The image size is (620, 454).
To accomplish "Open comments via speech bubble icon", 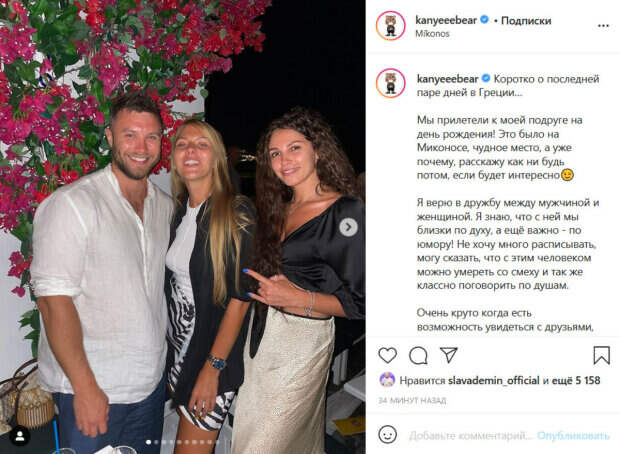I will (x=418, y=355).
